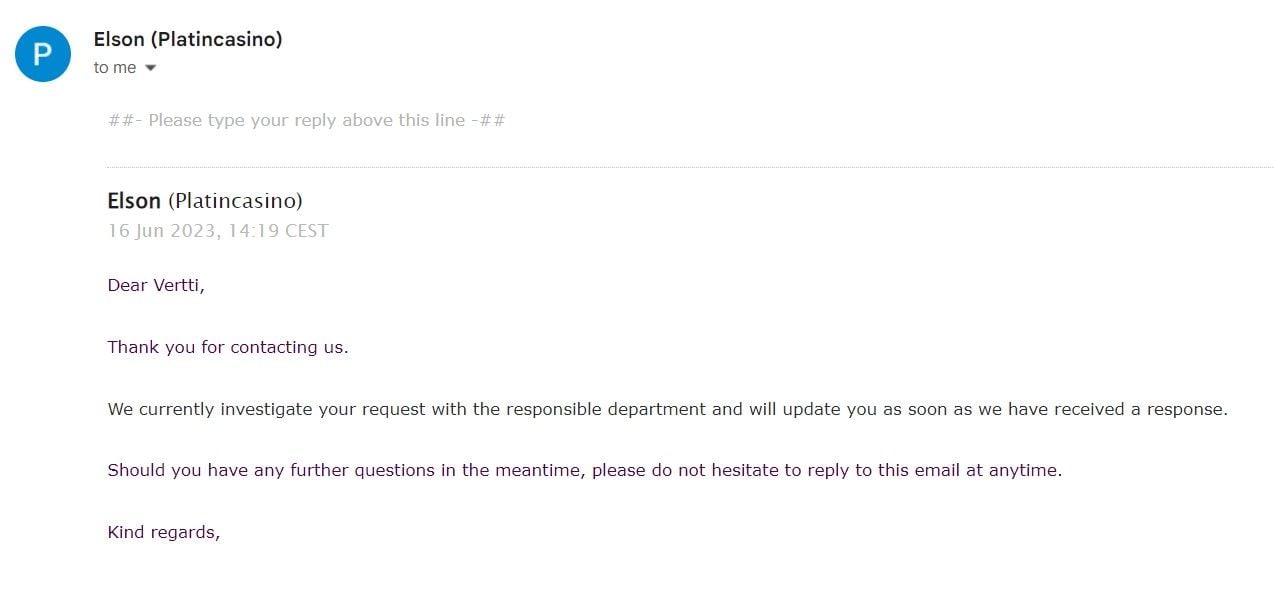Viewport: 1274px width, 602px height.
Task: Click the dotted separator line below the reply notice
Action: 689,167
